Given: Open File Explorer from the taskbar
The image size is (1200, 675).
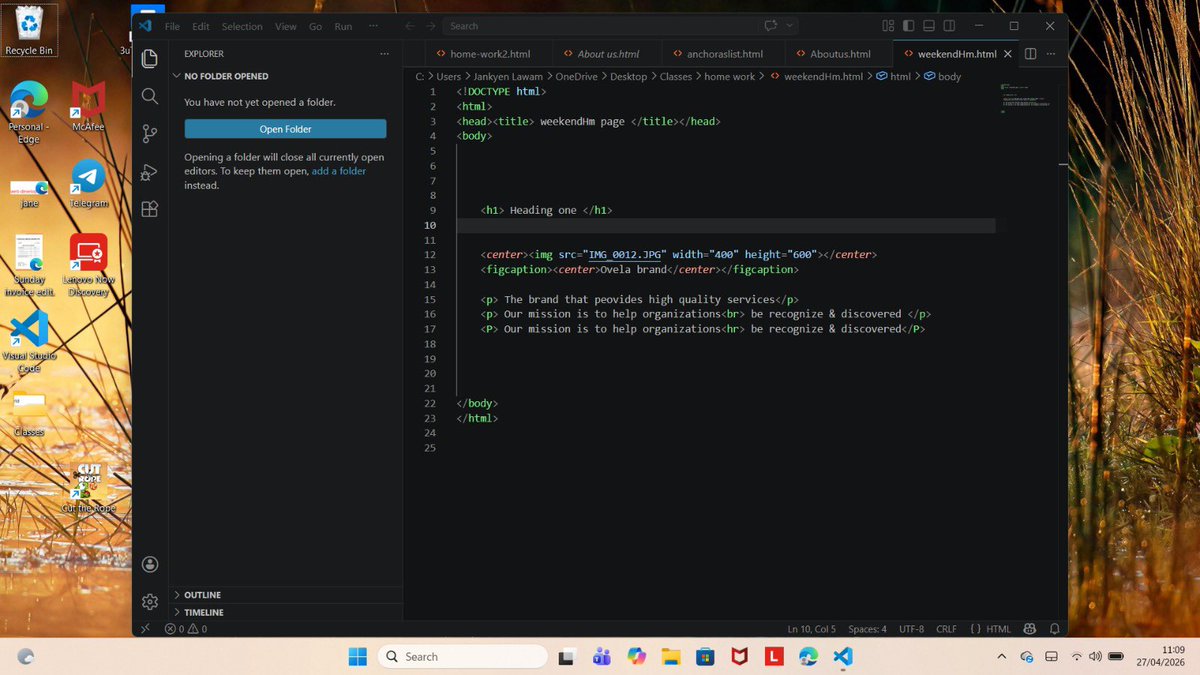Looking at the screenshot, I should (670, 656).
